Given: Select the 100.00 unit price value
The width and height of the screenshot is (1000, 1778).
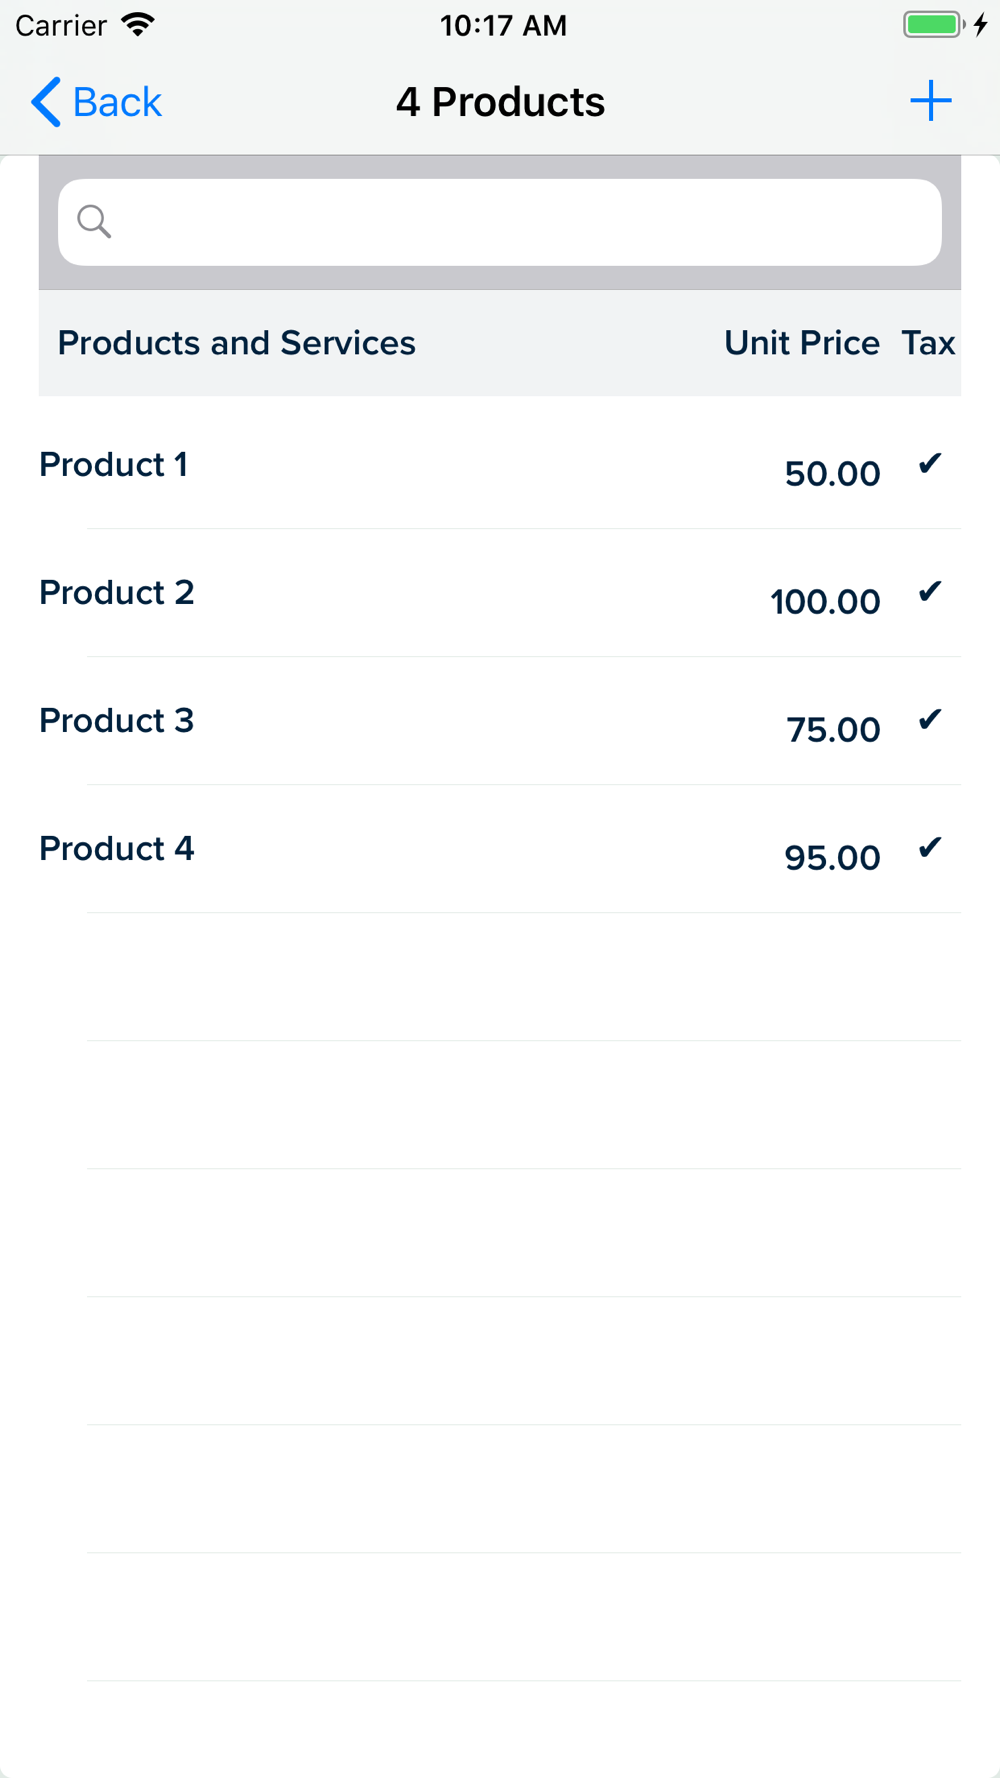Looking at the screenshot, I should [825, 602].
